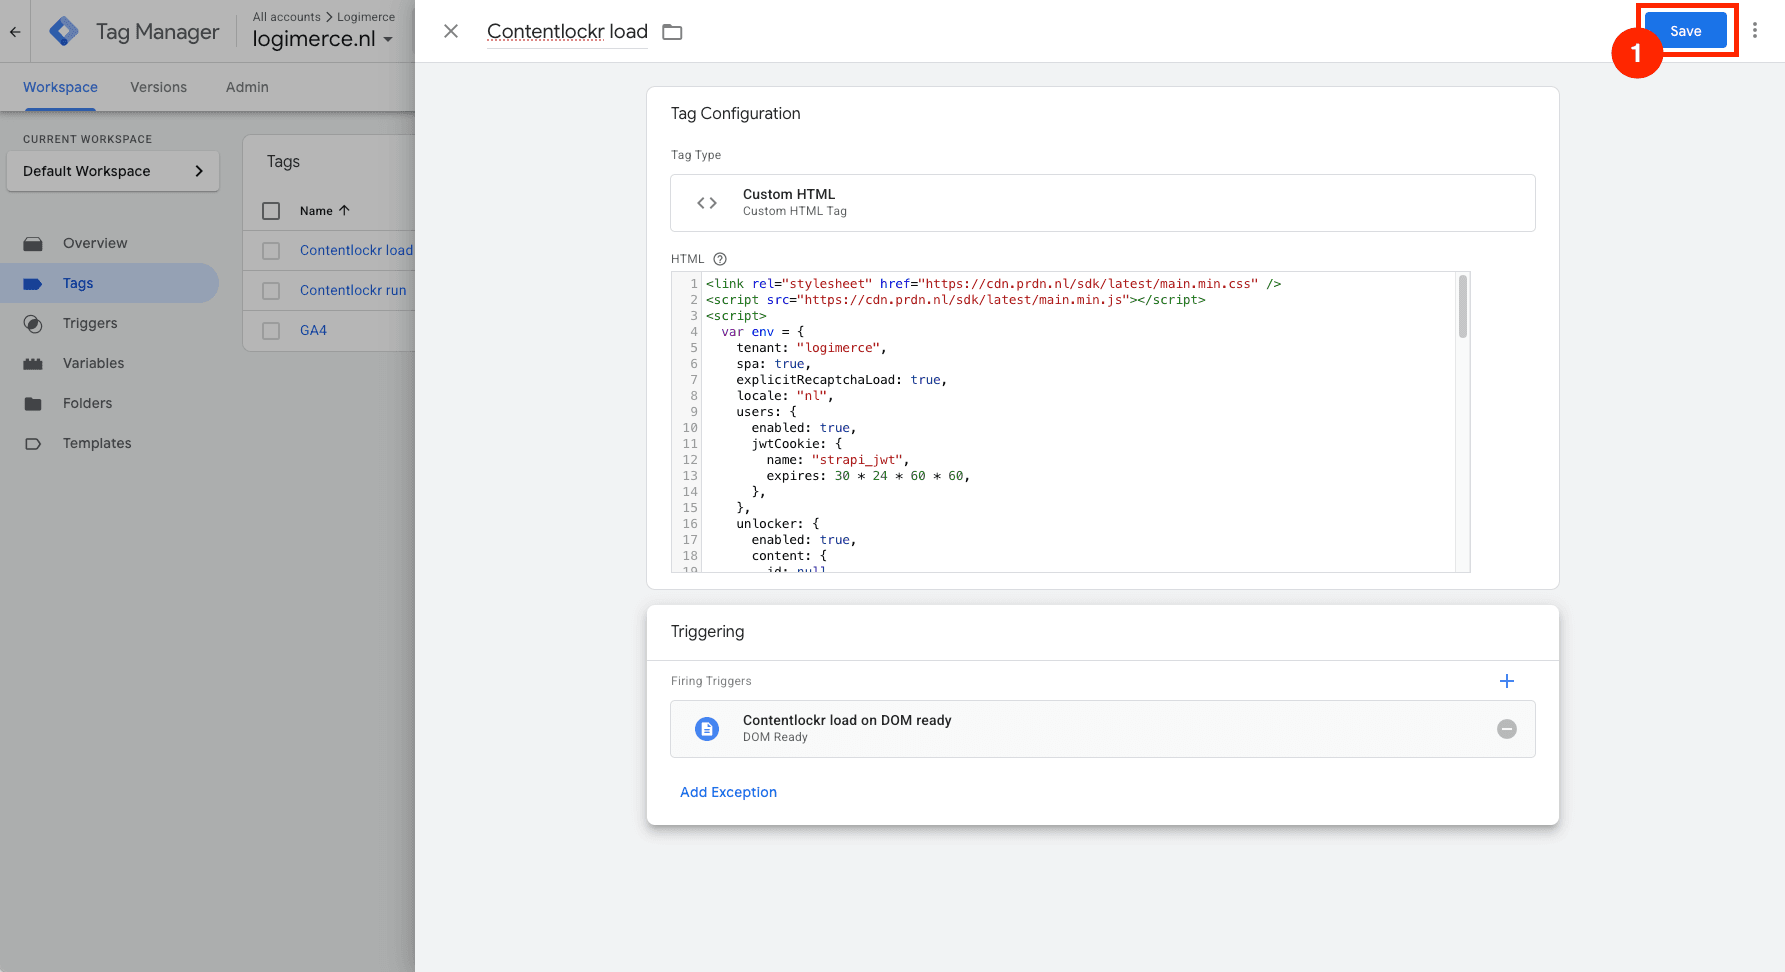Click the "var env = {" code line
This screenshot has width=1785, height=972.
coord(763,332)
